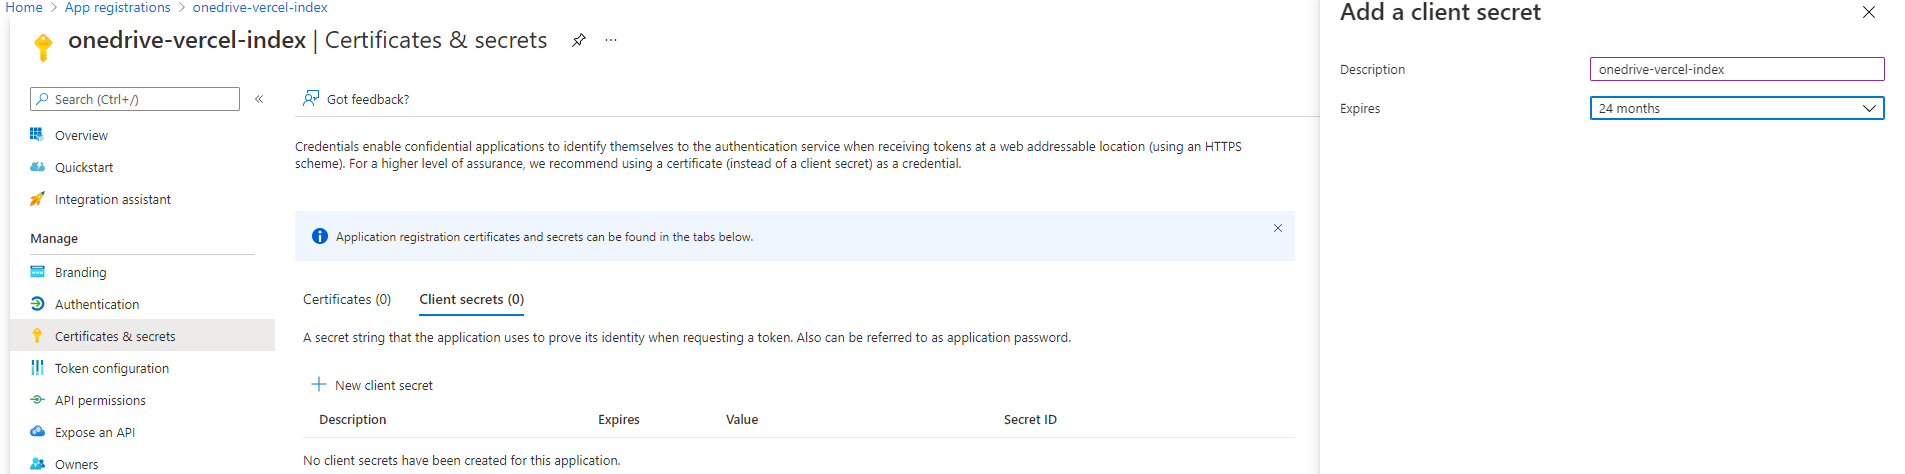
Task: Select the Client secrets (0) tab
Action: (471, 299)
